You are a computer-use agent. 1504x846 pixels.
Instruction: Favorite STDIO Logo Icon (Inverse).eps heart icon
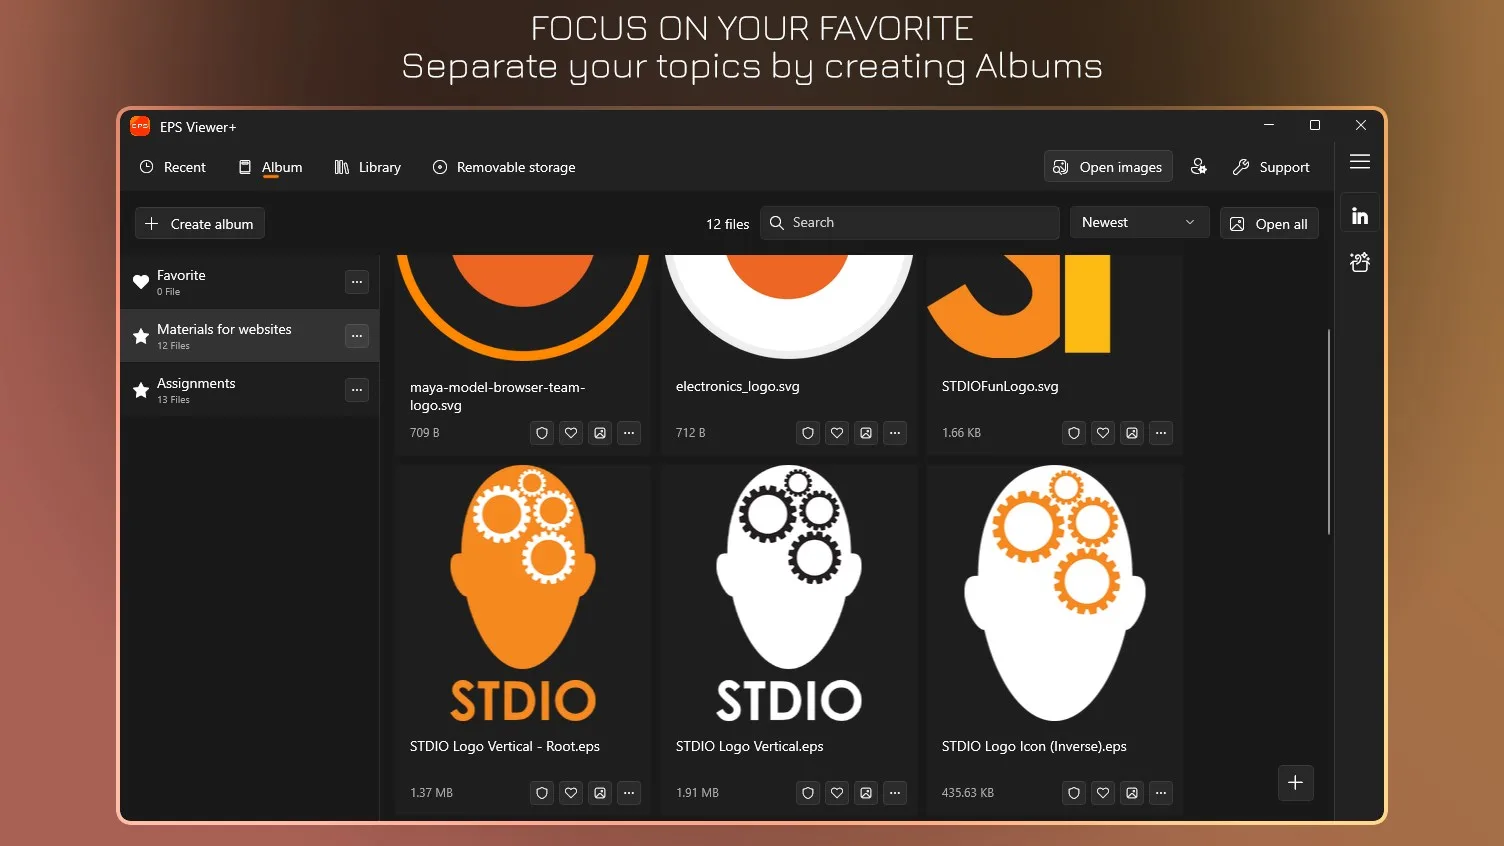click(x=1103, y=793)
